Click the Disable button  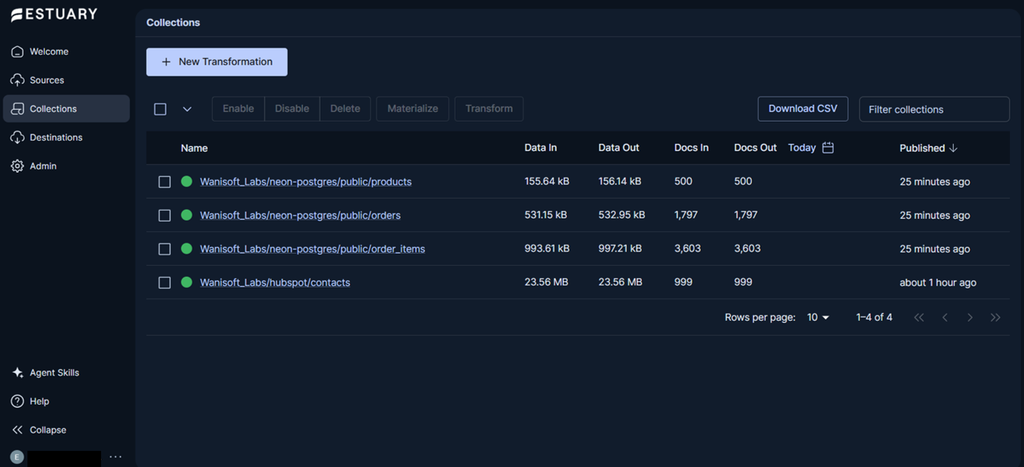point(292,109)
